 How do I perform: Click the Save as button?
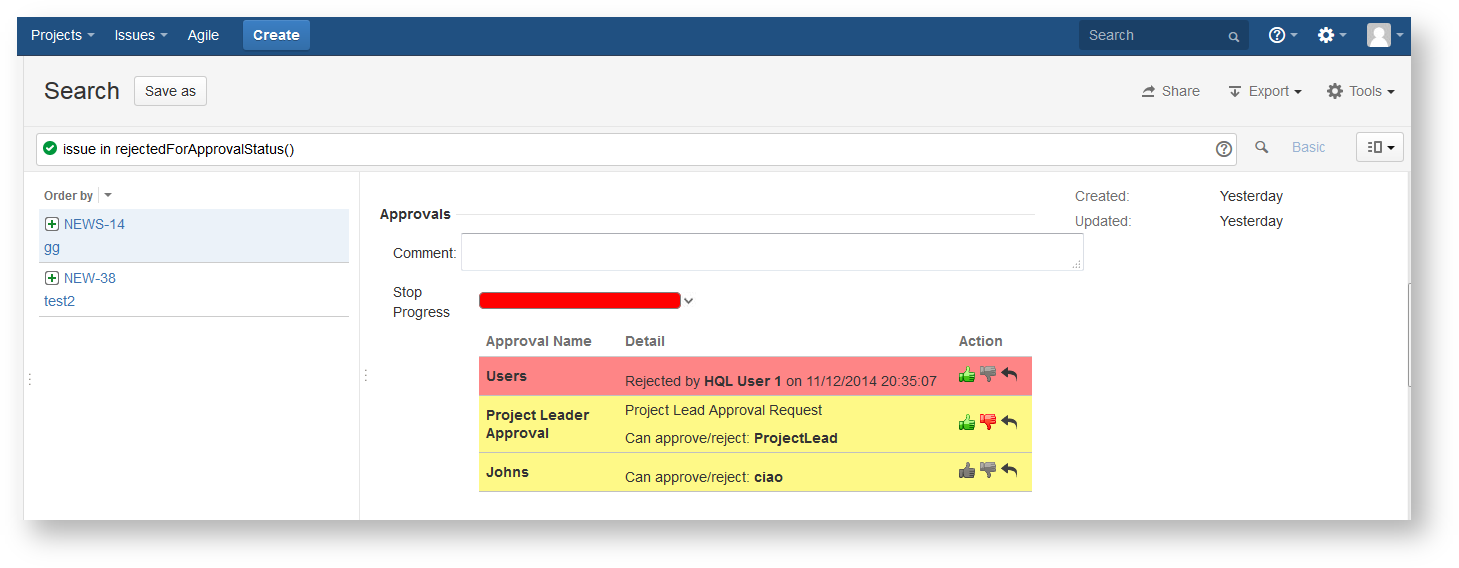(x=170, y=91)
